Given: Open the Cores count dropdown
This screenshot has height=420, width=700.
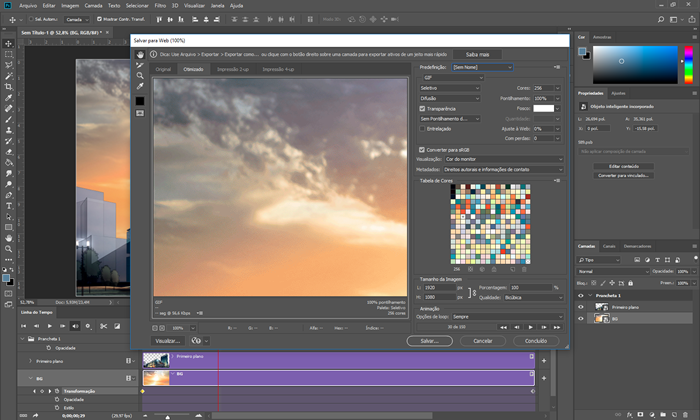Looking at the screenshot, I should (558, 88).
